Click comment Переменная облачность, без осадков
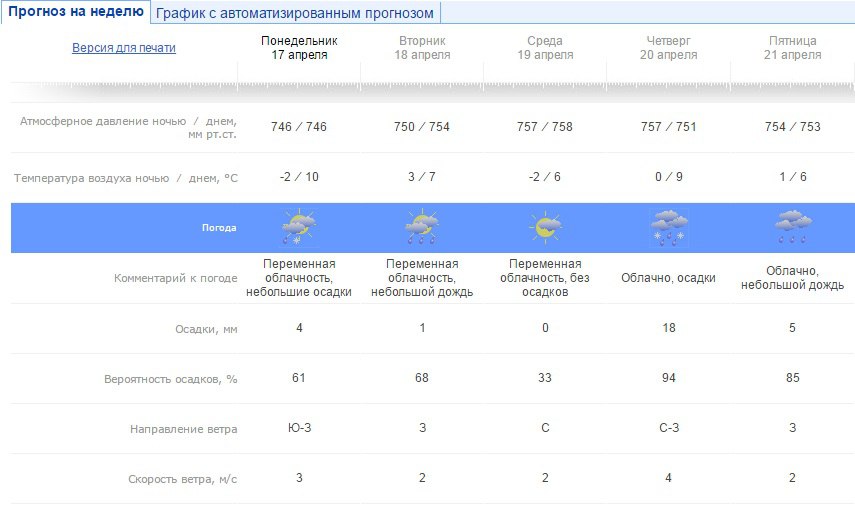Image resolution: width=855 pixels, height=517 pixels. click(x=545, y=278)
